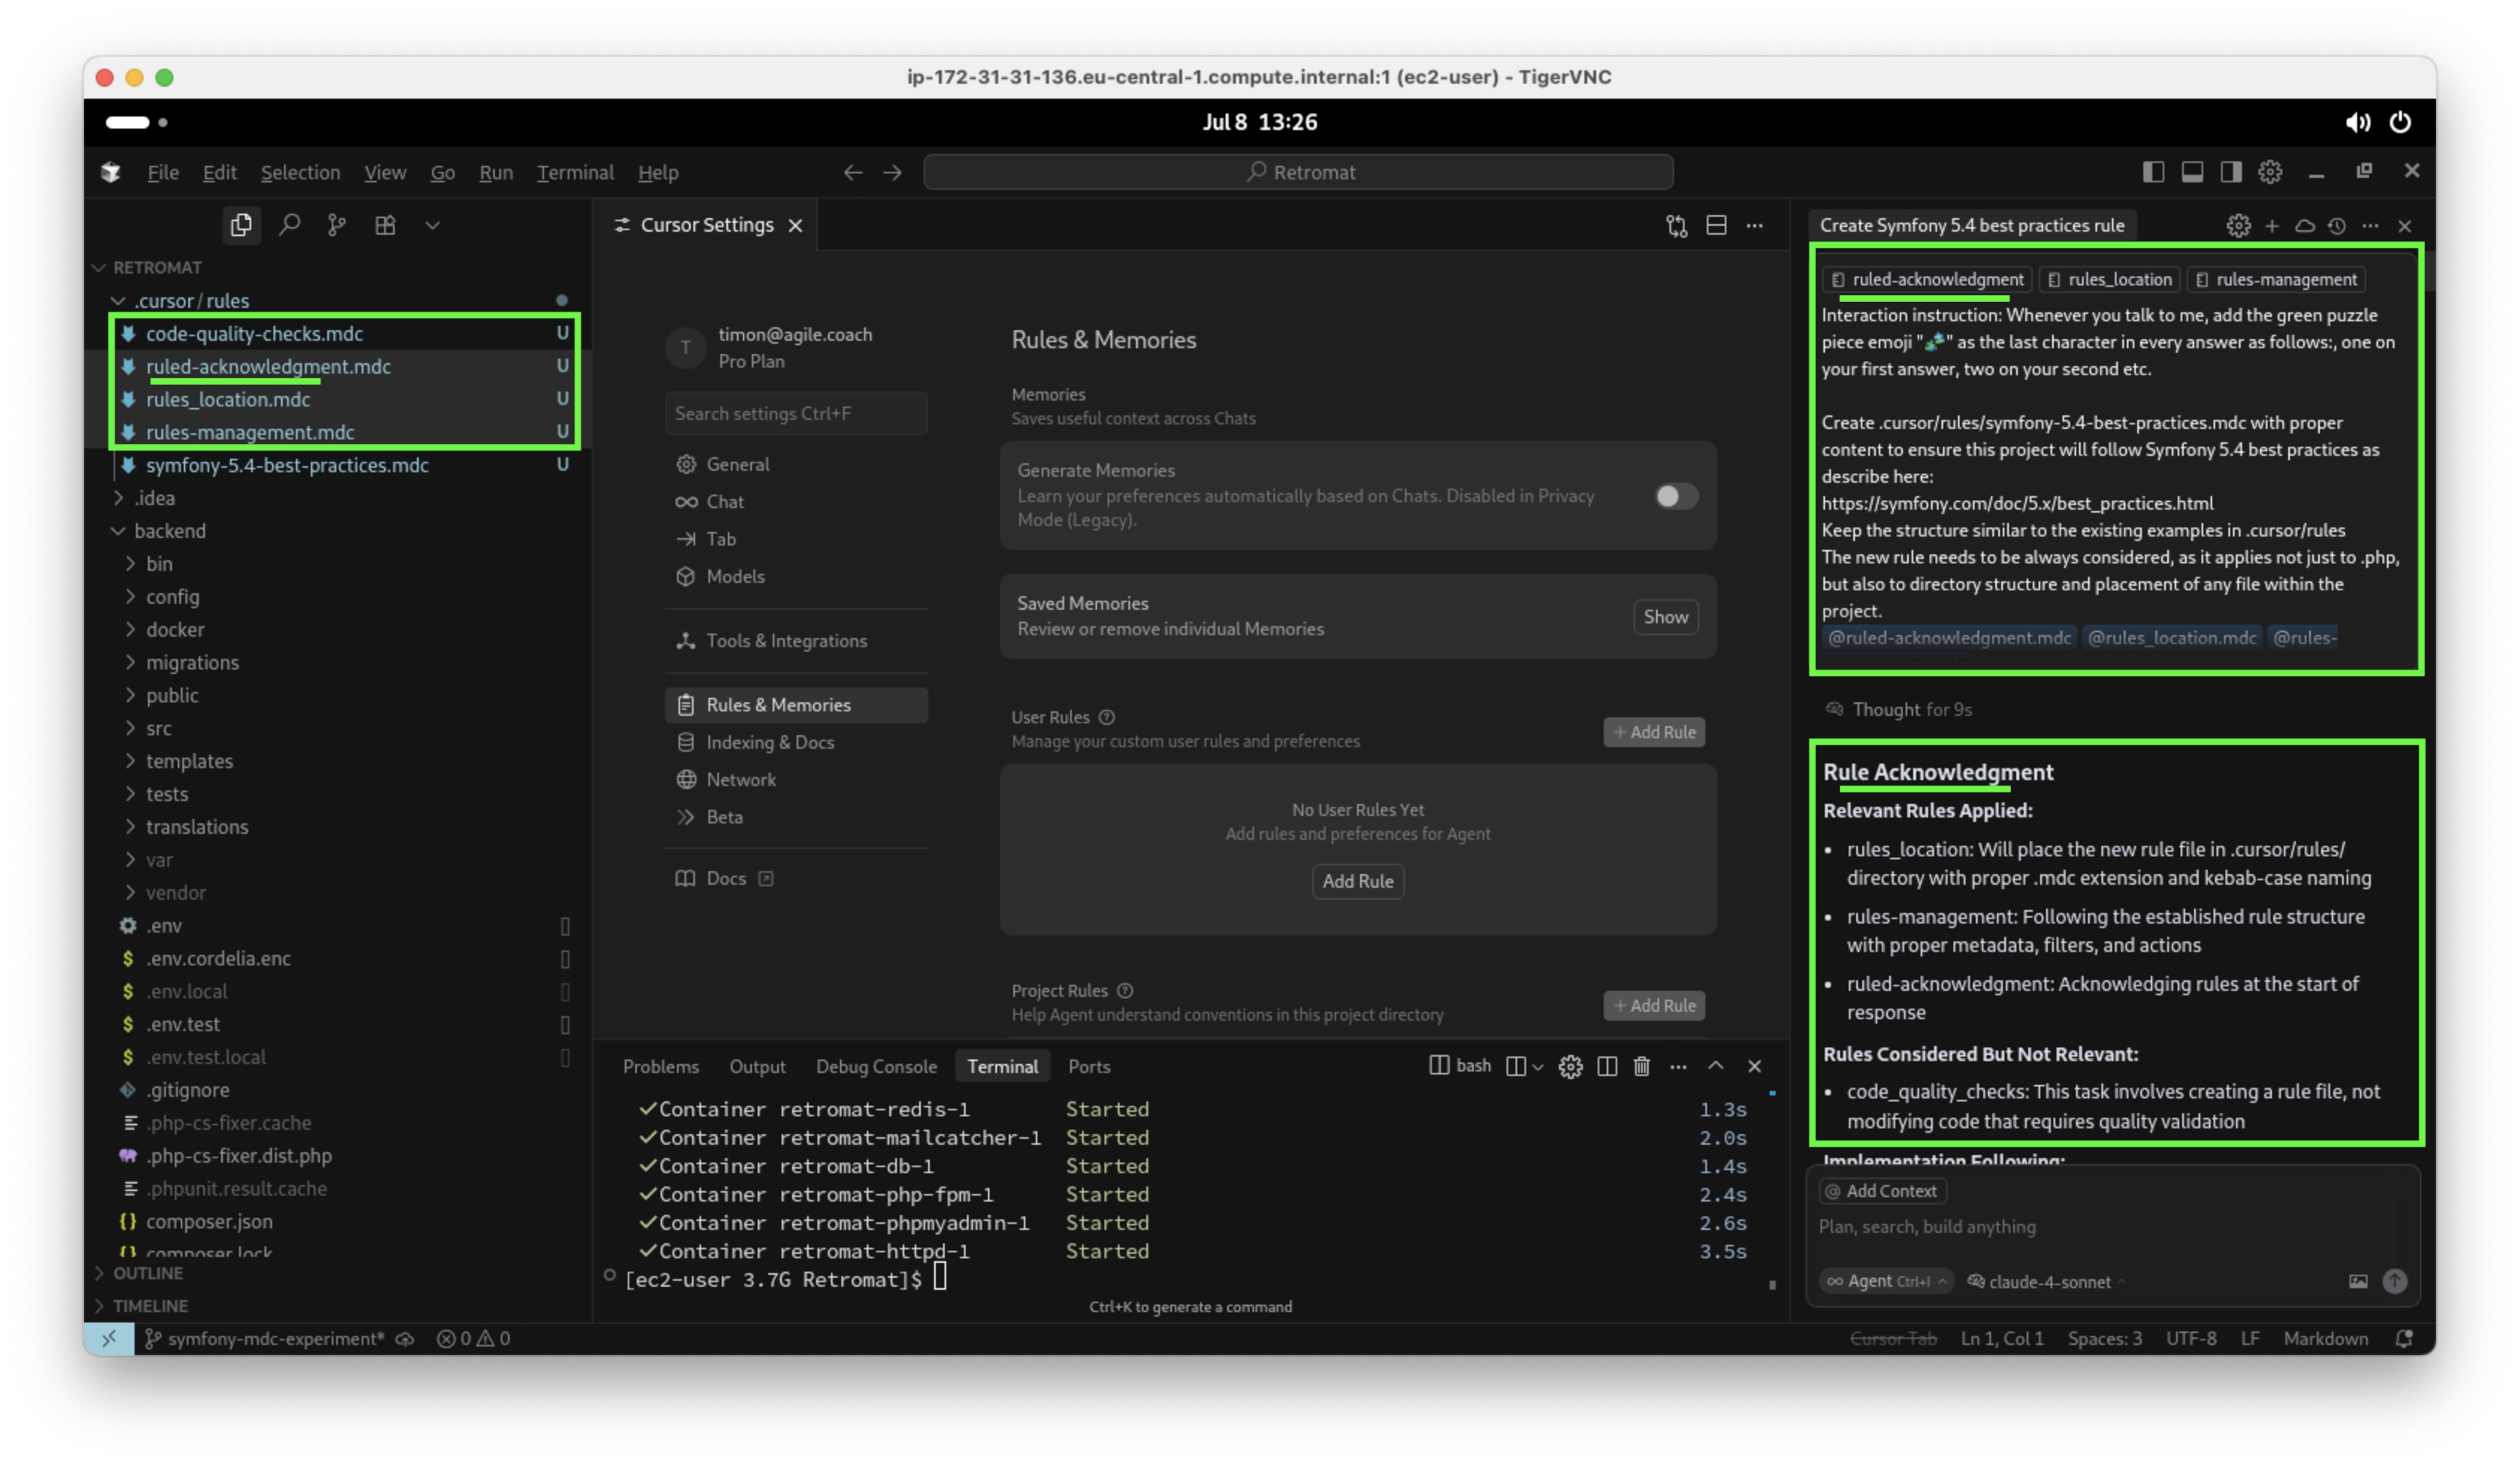Start a new chat with plus icon

2272,226
